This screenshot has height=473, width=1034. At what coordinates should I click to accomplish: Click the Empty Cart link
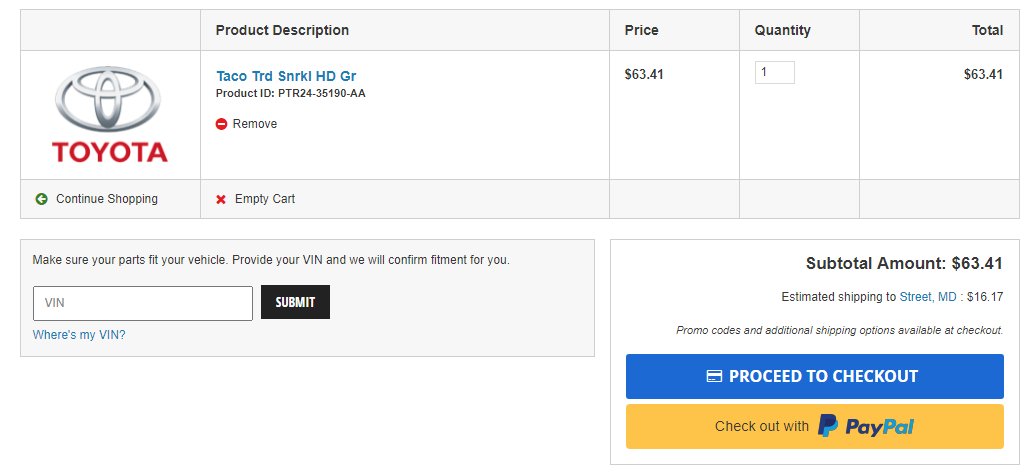(x=264, y=199)
